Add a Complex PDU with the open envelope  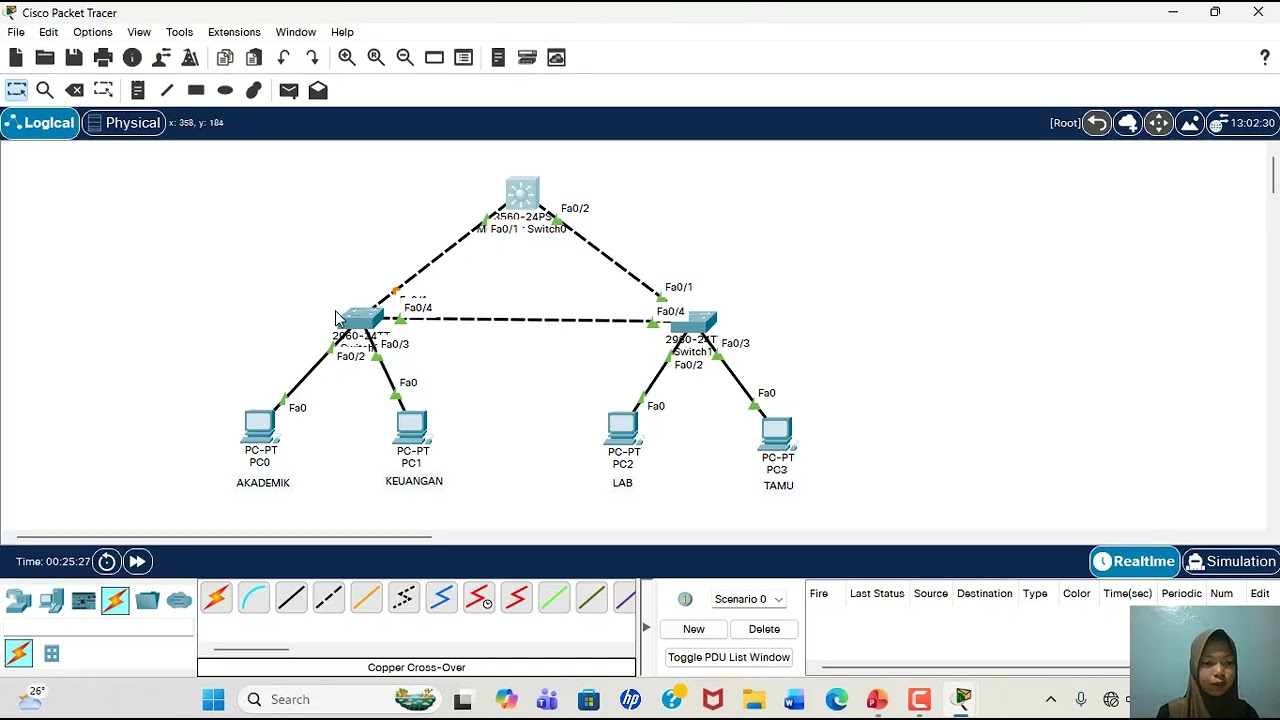click(x=318, y=90)
